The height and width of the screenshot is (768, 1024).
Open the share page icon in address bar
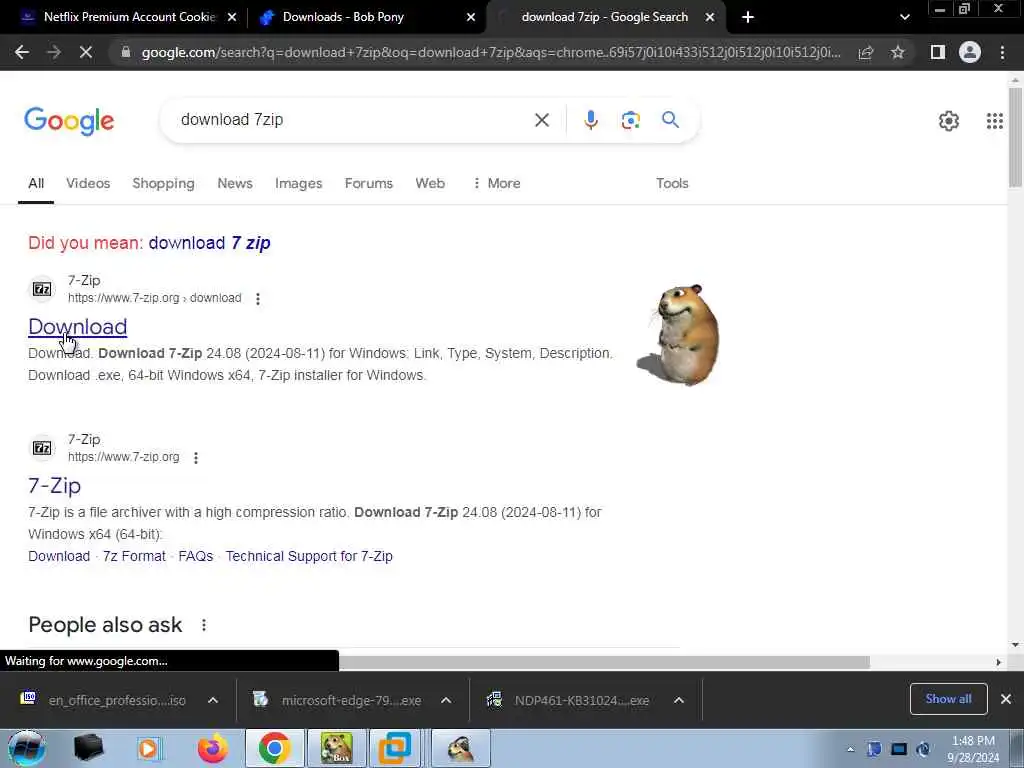(866, 52)
